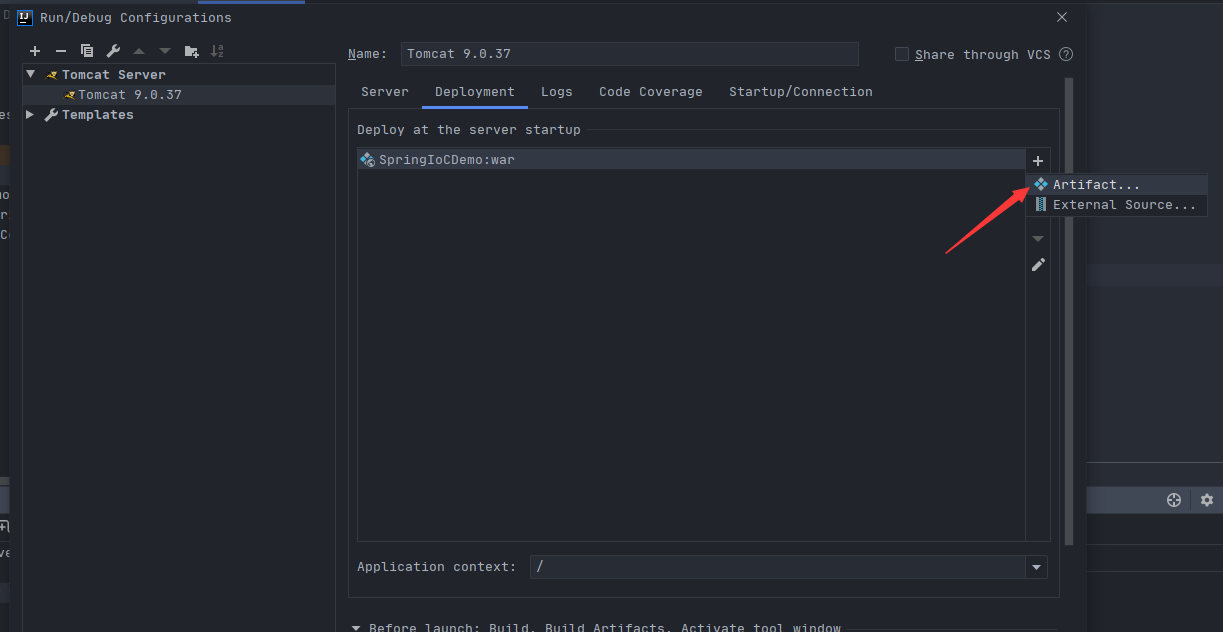Choose Artifact... from popup menu
Screen dimensions: 1223x632
1116,185
